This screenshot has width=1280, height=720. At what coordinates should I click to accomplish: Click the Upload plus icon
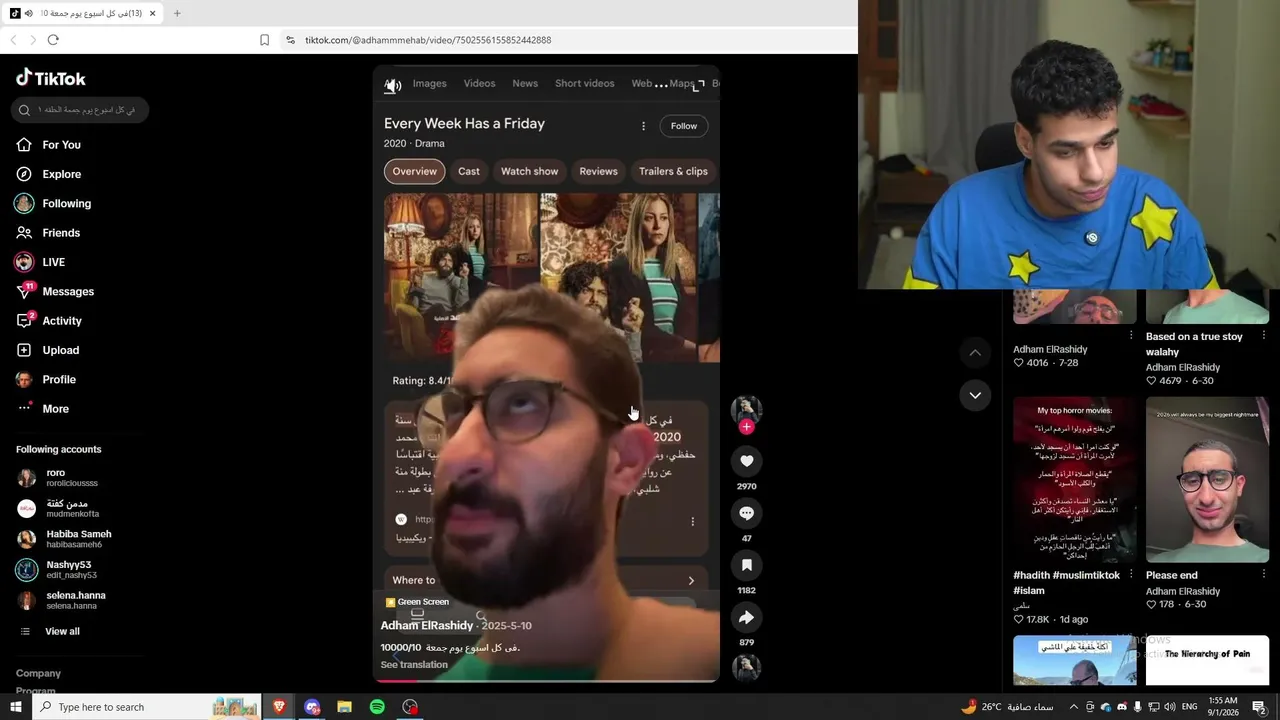click(x=24, y=350)
